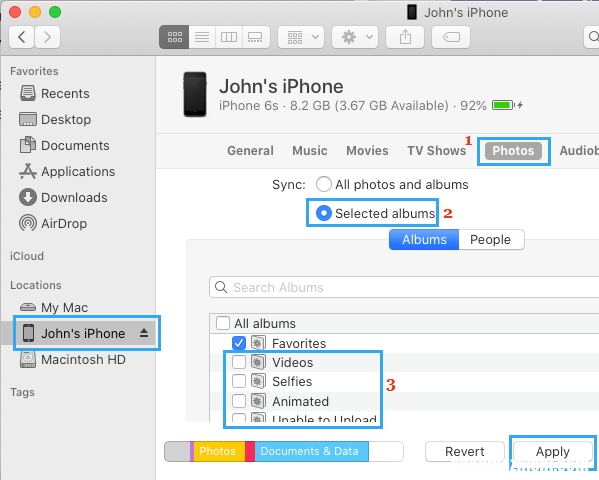Screen dimensions: 599x480
Task: Uncheck the Favorites album checkbox
Action: (x=239, y=343)
